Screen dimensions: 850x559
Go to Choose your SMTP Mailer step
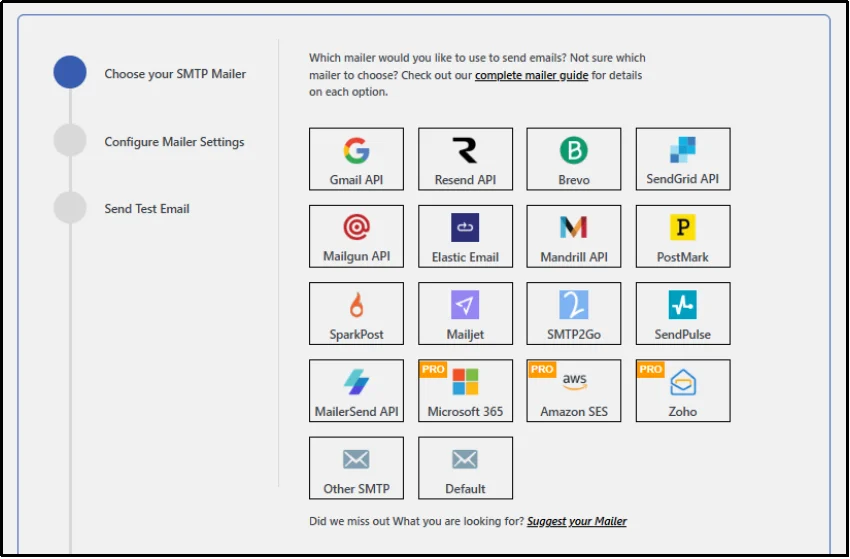(175, 74)
